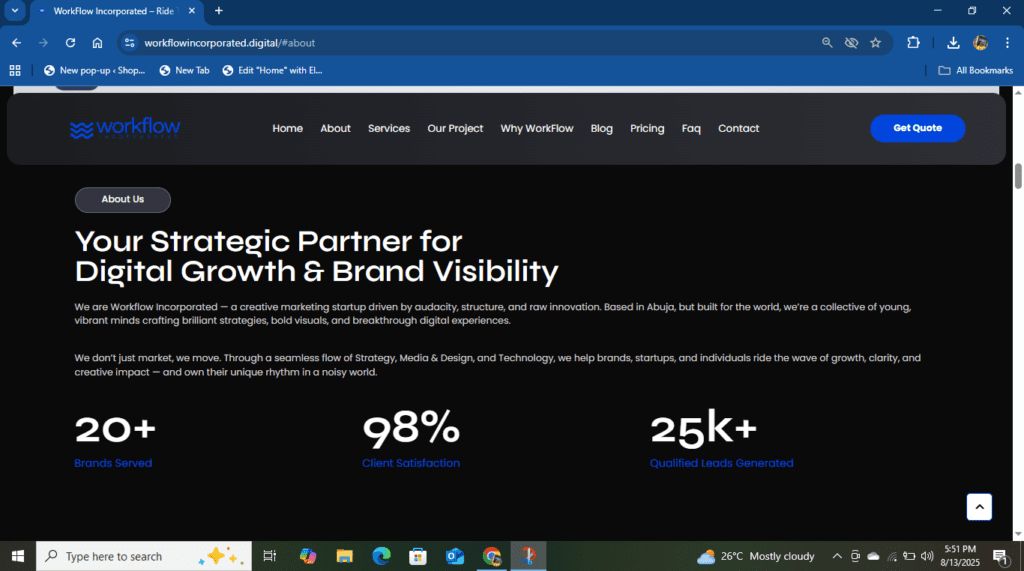Open the Services menu item
The height and width of the screenshot is (571, 1024).
pyautogui.click(x=388, y=128)
